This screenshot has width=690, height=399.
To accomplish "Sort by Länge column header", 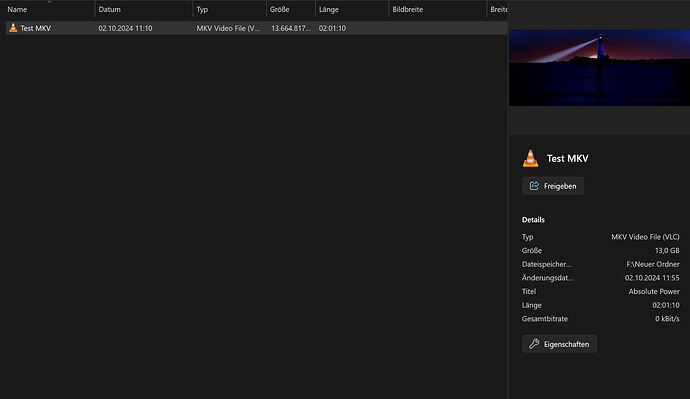I will (329, 9).
